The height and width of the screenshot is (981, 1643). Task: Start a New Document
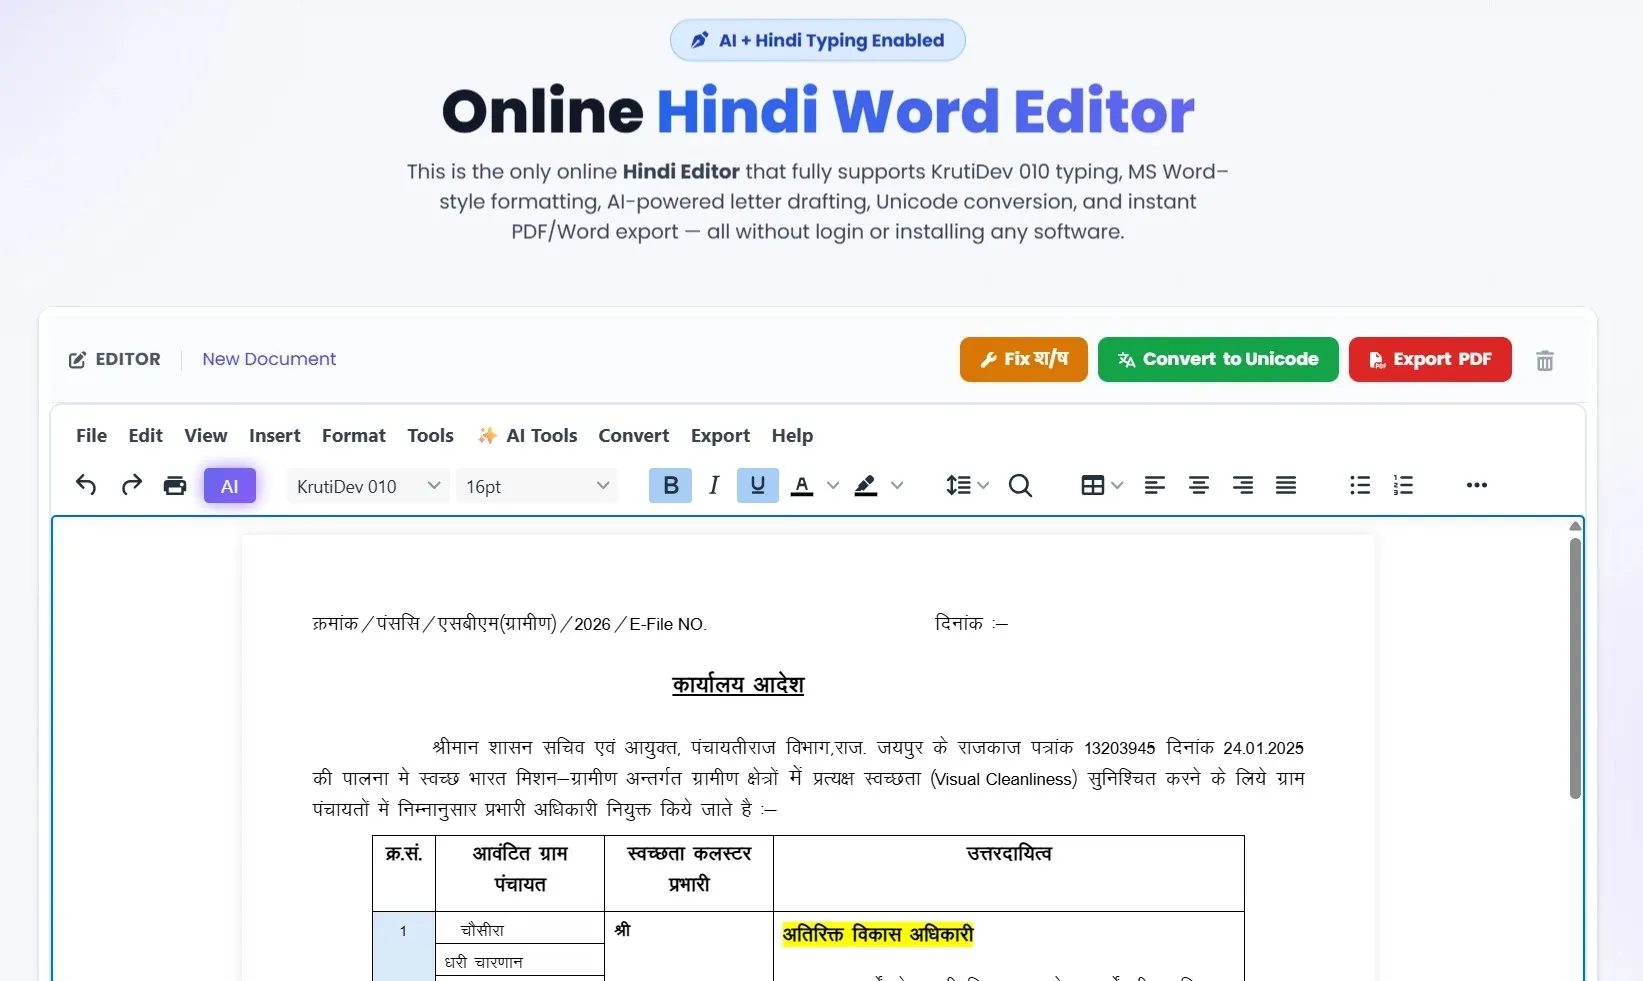(x=268, y=359)
